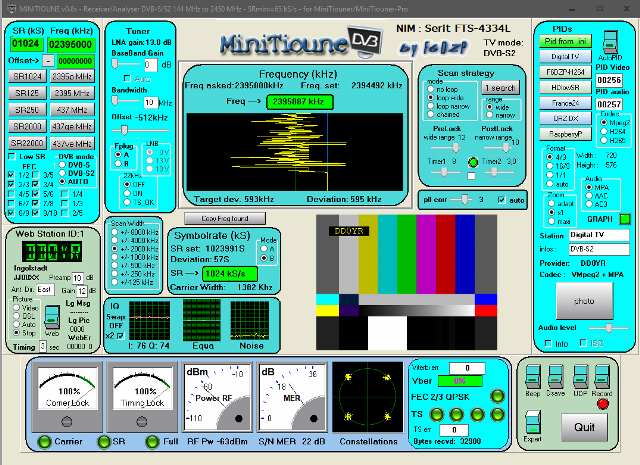Select DVB-S2 mode radio button
The image size is (640, 465).
tap(63, 174)
